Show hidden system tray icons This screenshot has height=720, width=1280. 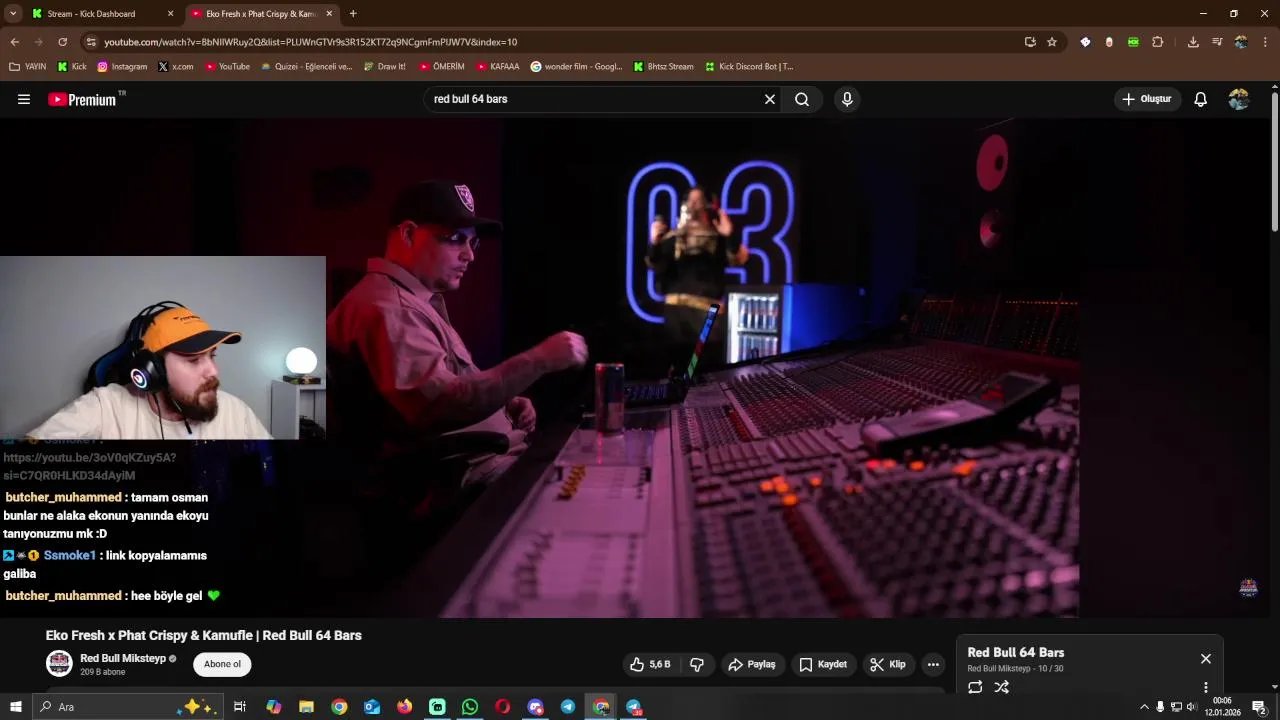click(1144, 707)
